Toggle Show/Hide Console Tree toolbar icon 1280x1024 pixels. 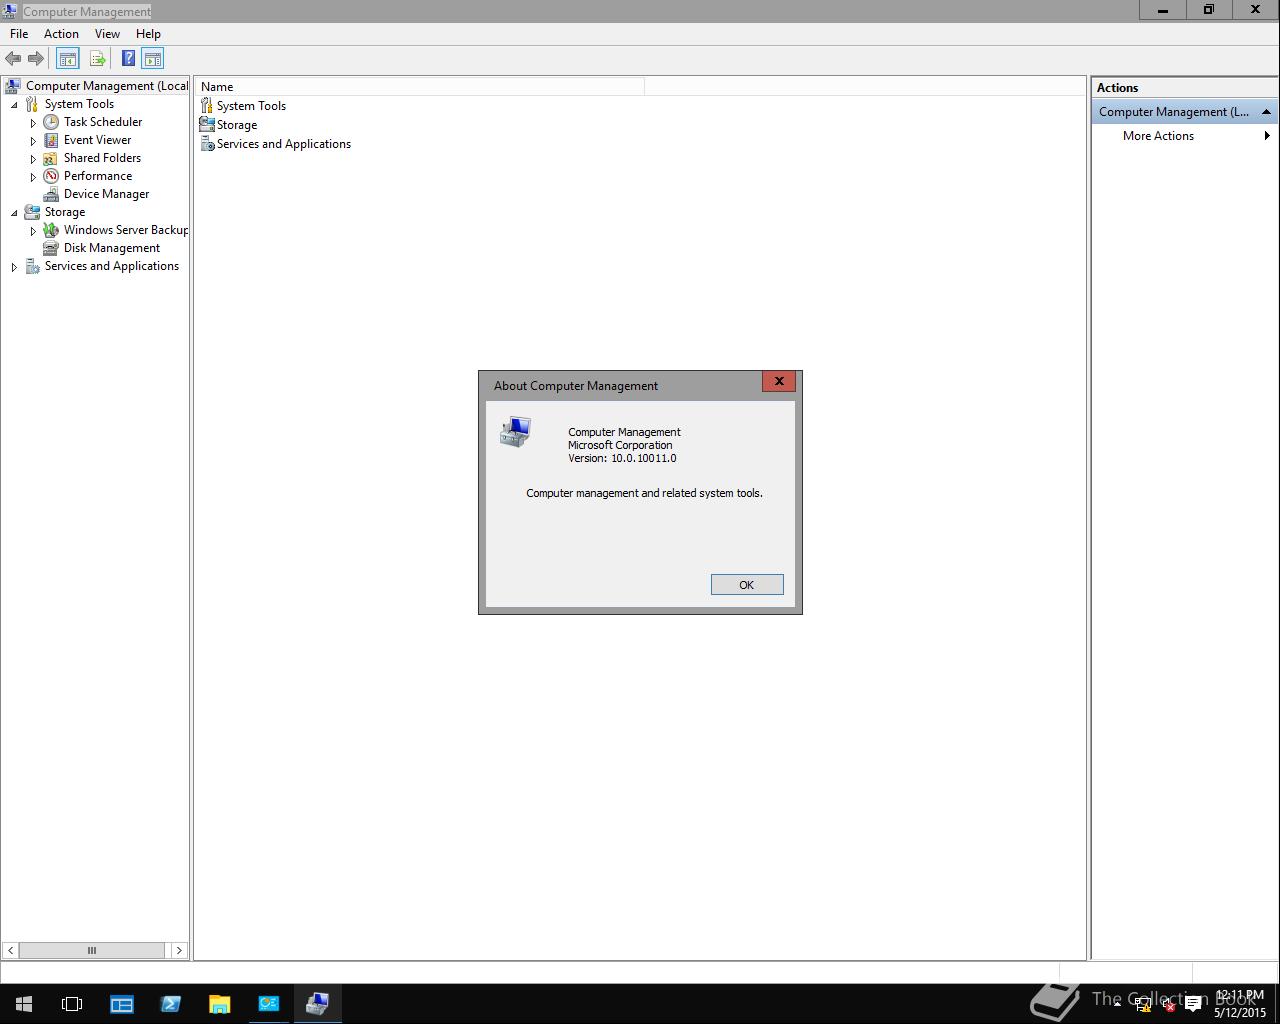67,59
